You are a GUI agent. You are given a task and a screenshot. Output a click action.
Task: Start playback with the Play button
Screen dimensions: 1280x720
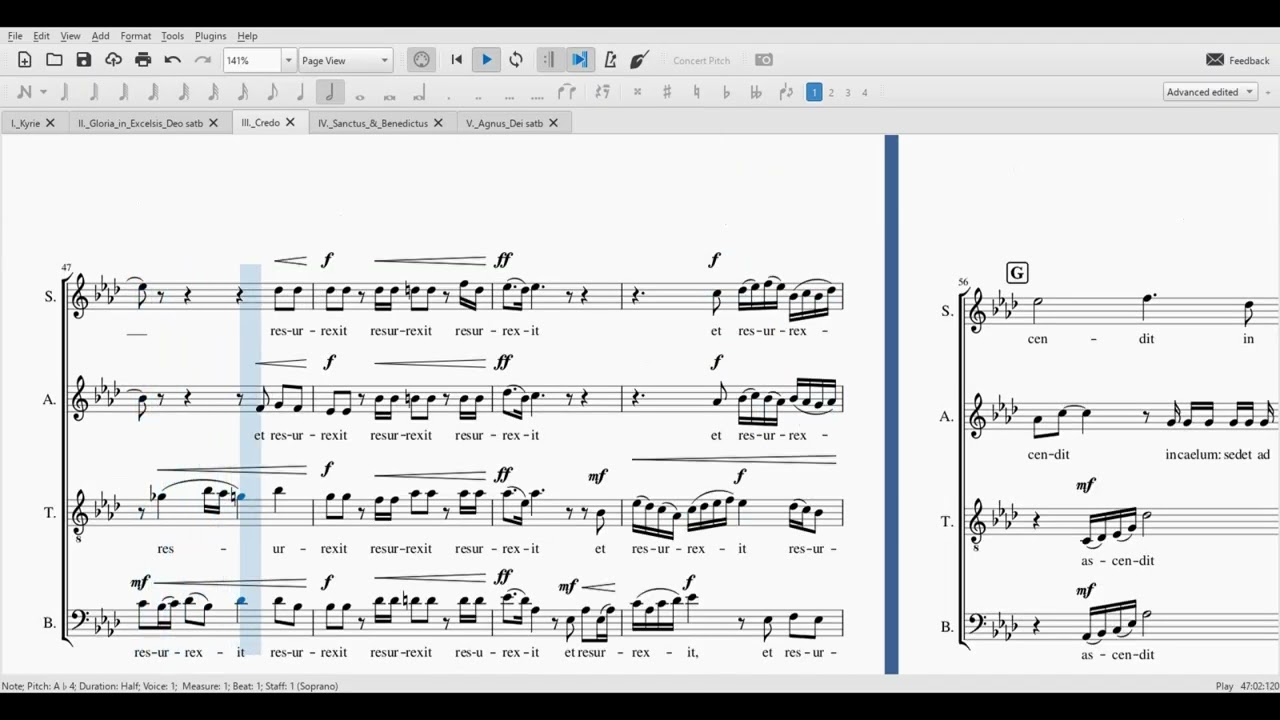coord(486,60)
